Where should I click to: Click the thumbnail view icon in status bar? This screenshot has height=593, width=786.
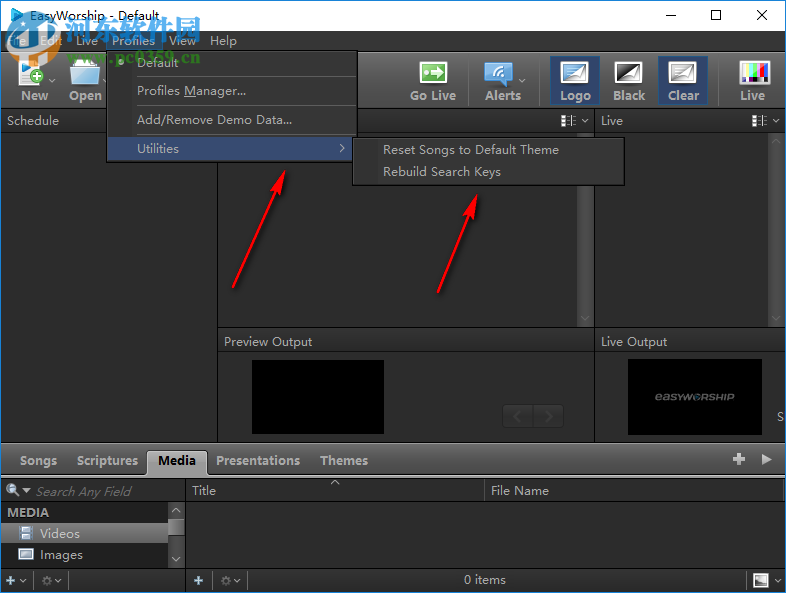[x=761, y=580]
